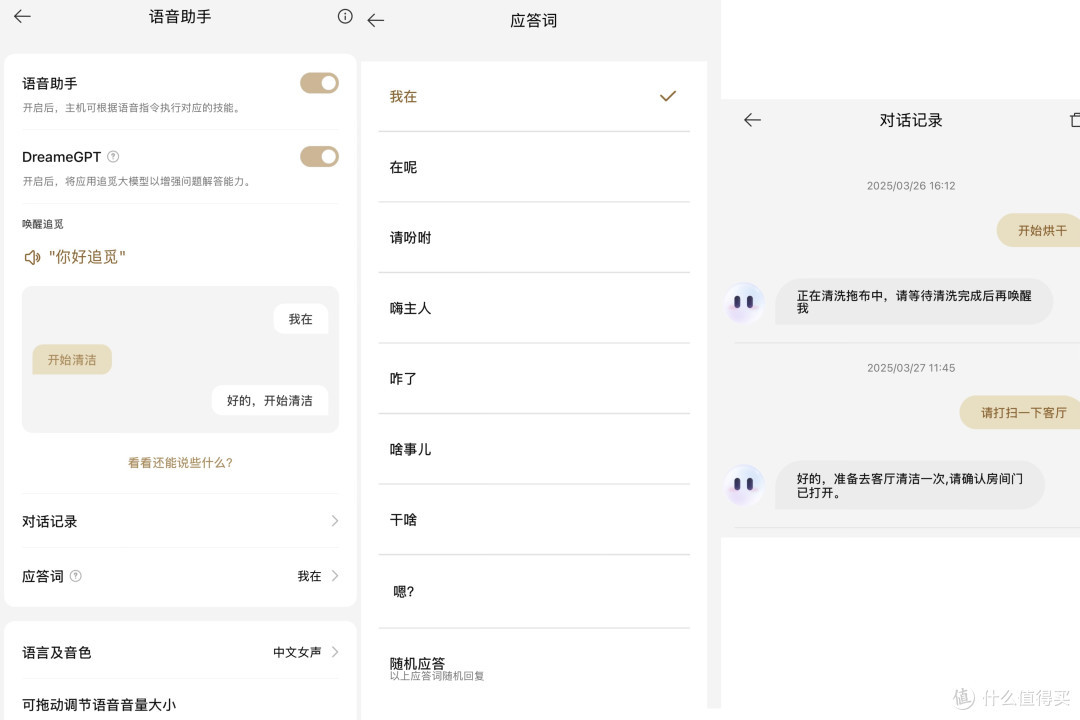Tap the 看看还能说些什么? link
The image size is (1080, 720).
point(180,463)
